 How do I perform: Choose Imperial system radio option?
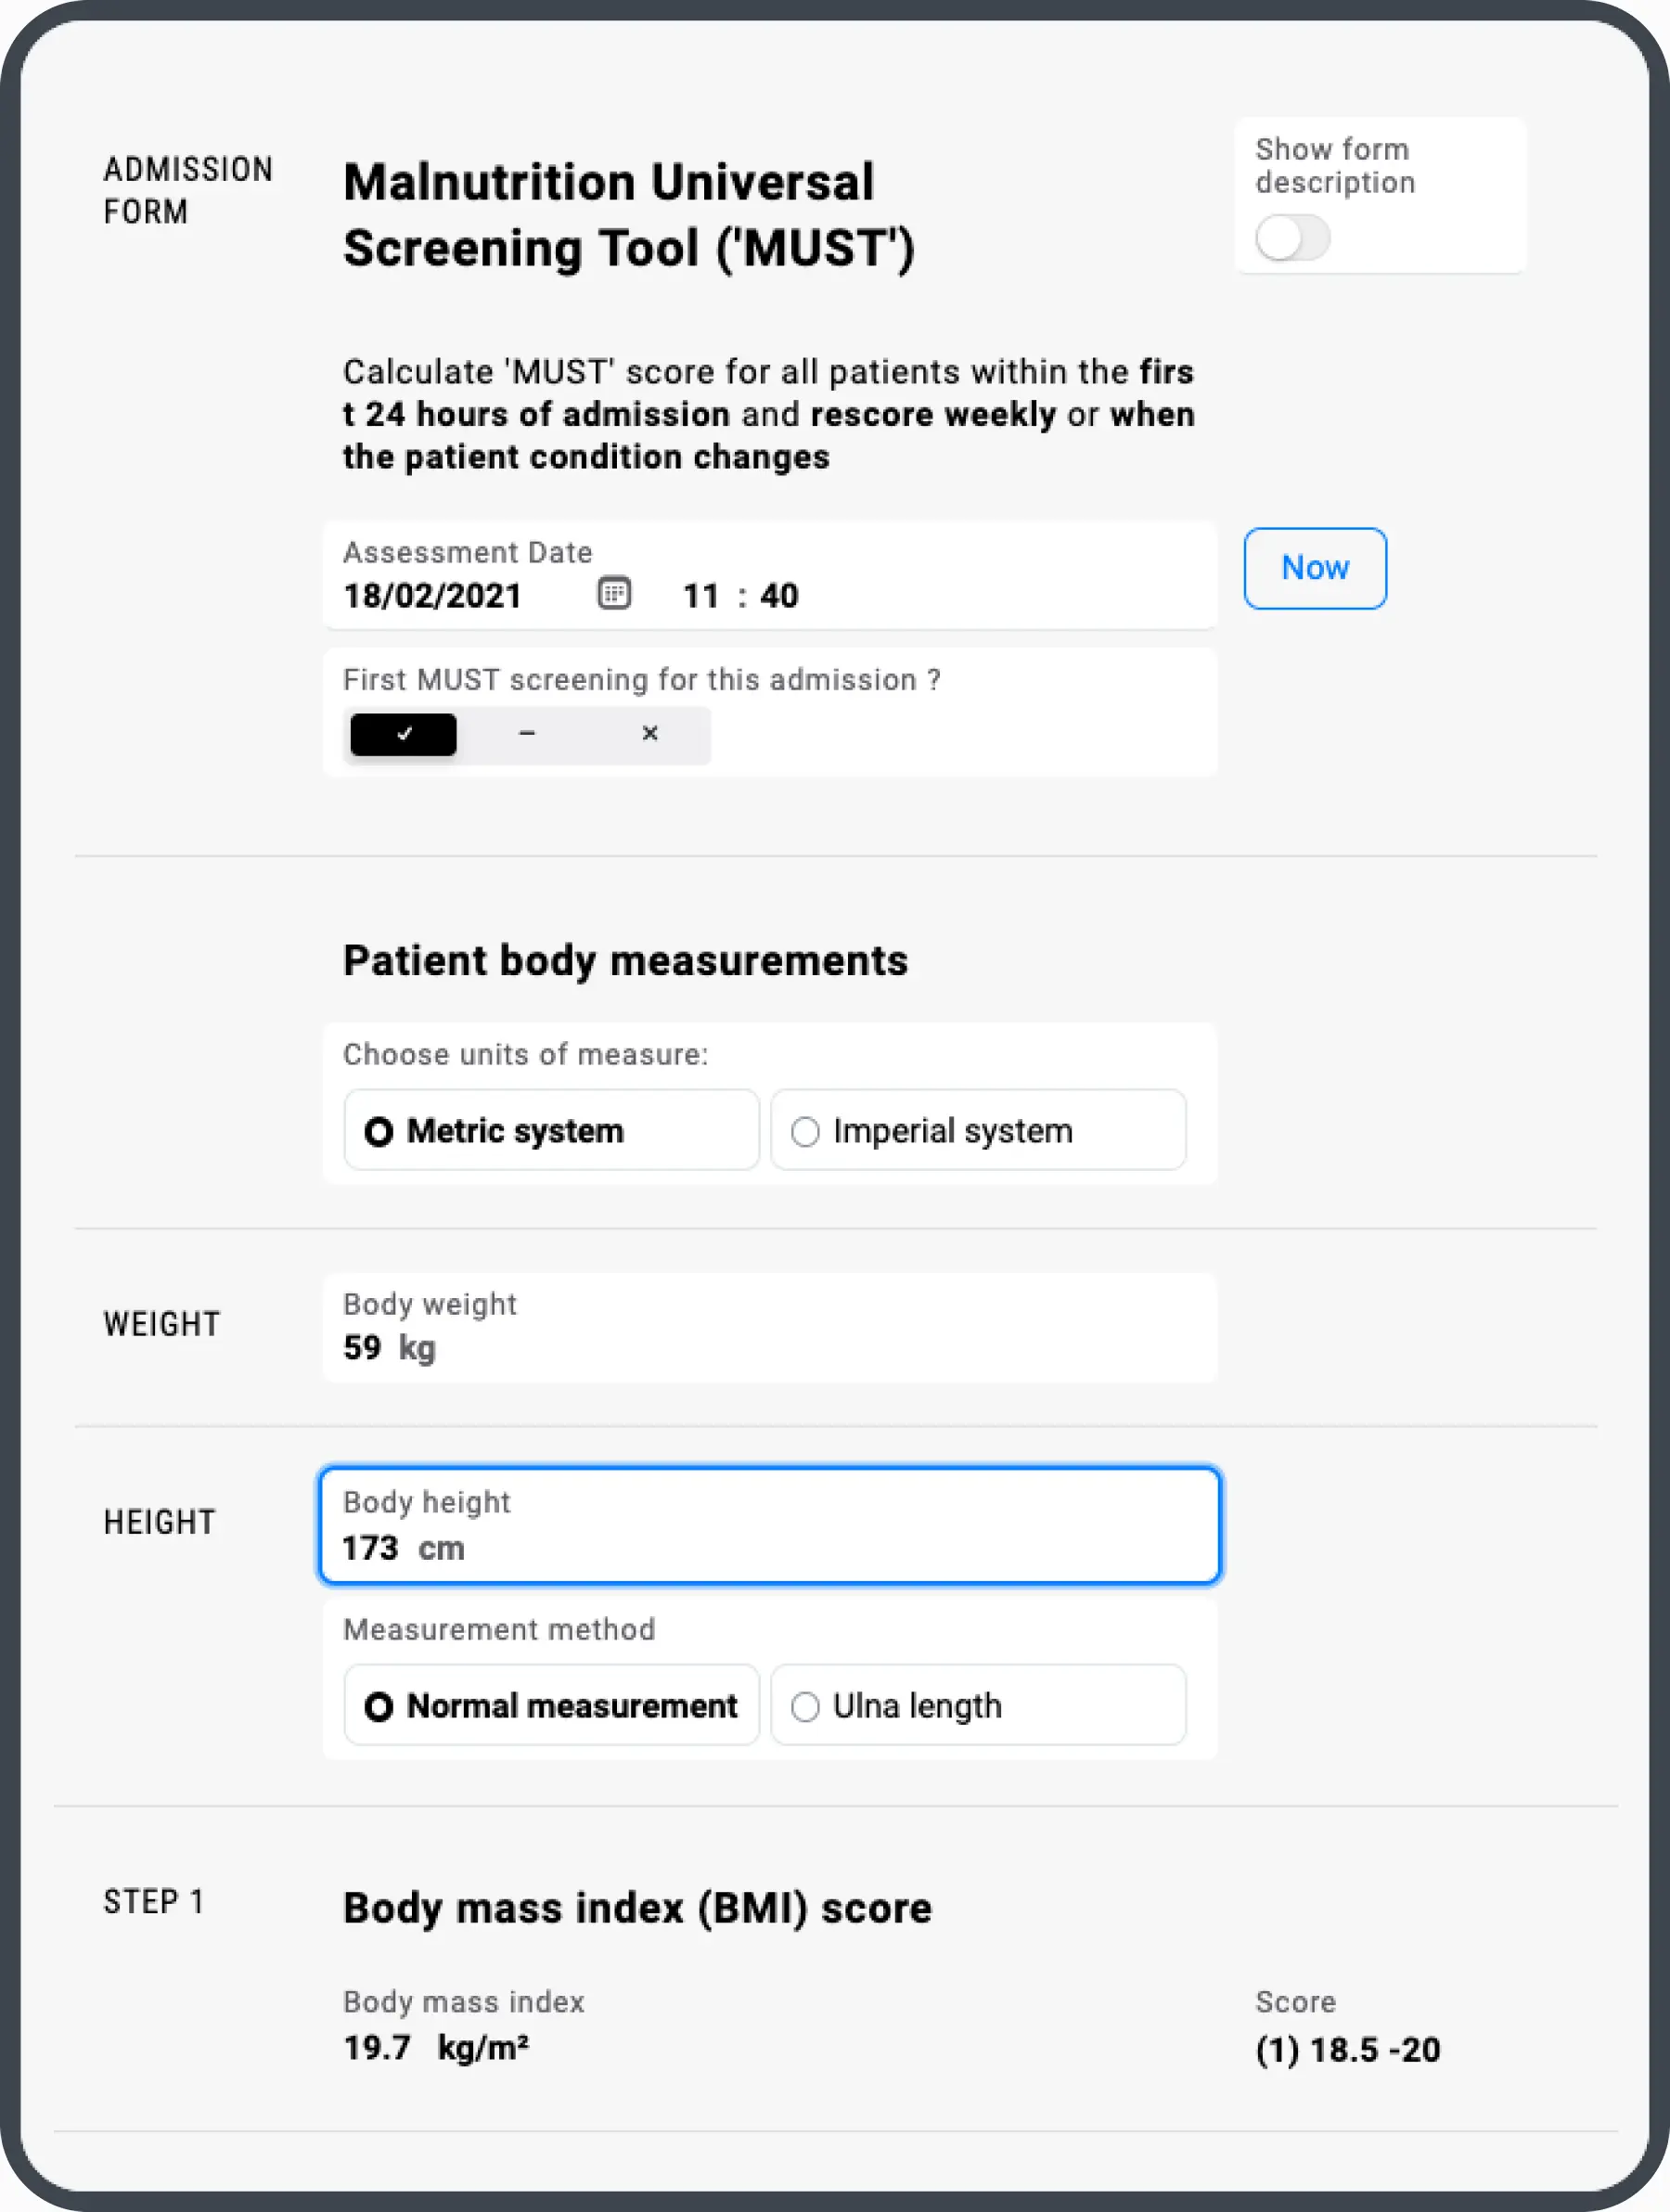pos(977,1130)
